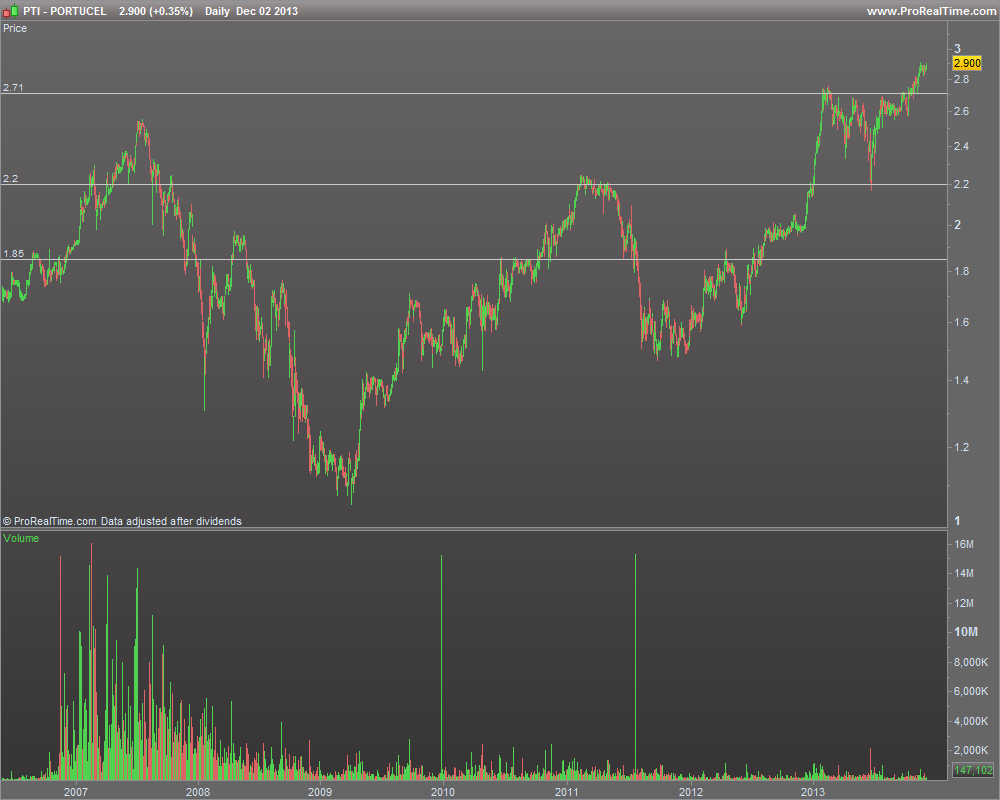This screenshot has height=800, width=1000.
Task: Click the green Volume panel label
Action: click(21, 538)
